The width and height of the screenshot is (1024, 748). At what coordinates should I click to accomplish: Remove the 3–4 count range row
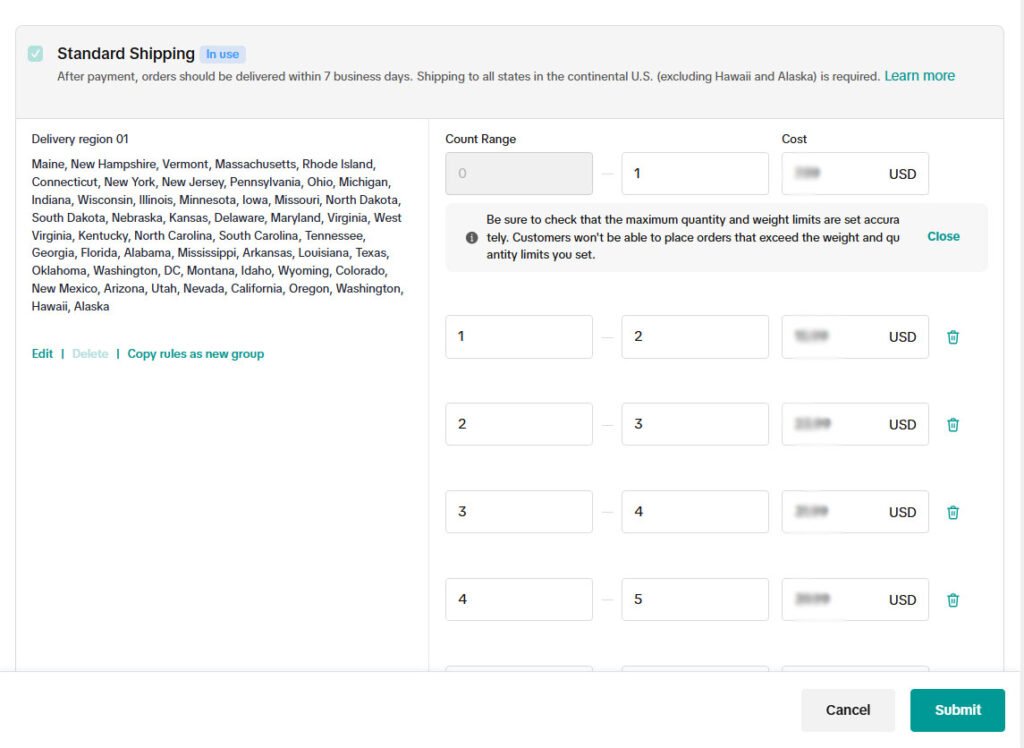point(953,512)
